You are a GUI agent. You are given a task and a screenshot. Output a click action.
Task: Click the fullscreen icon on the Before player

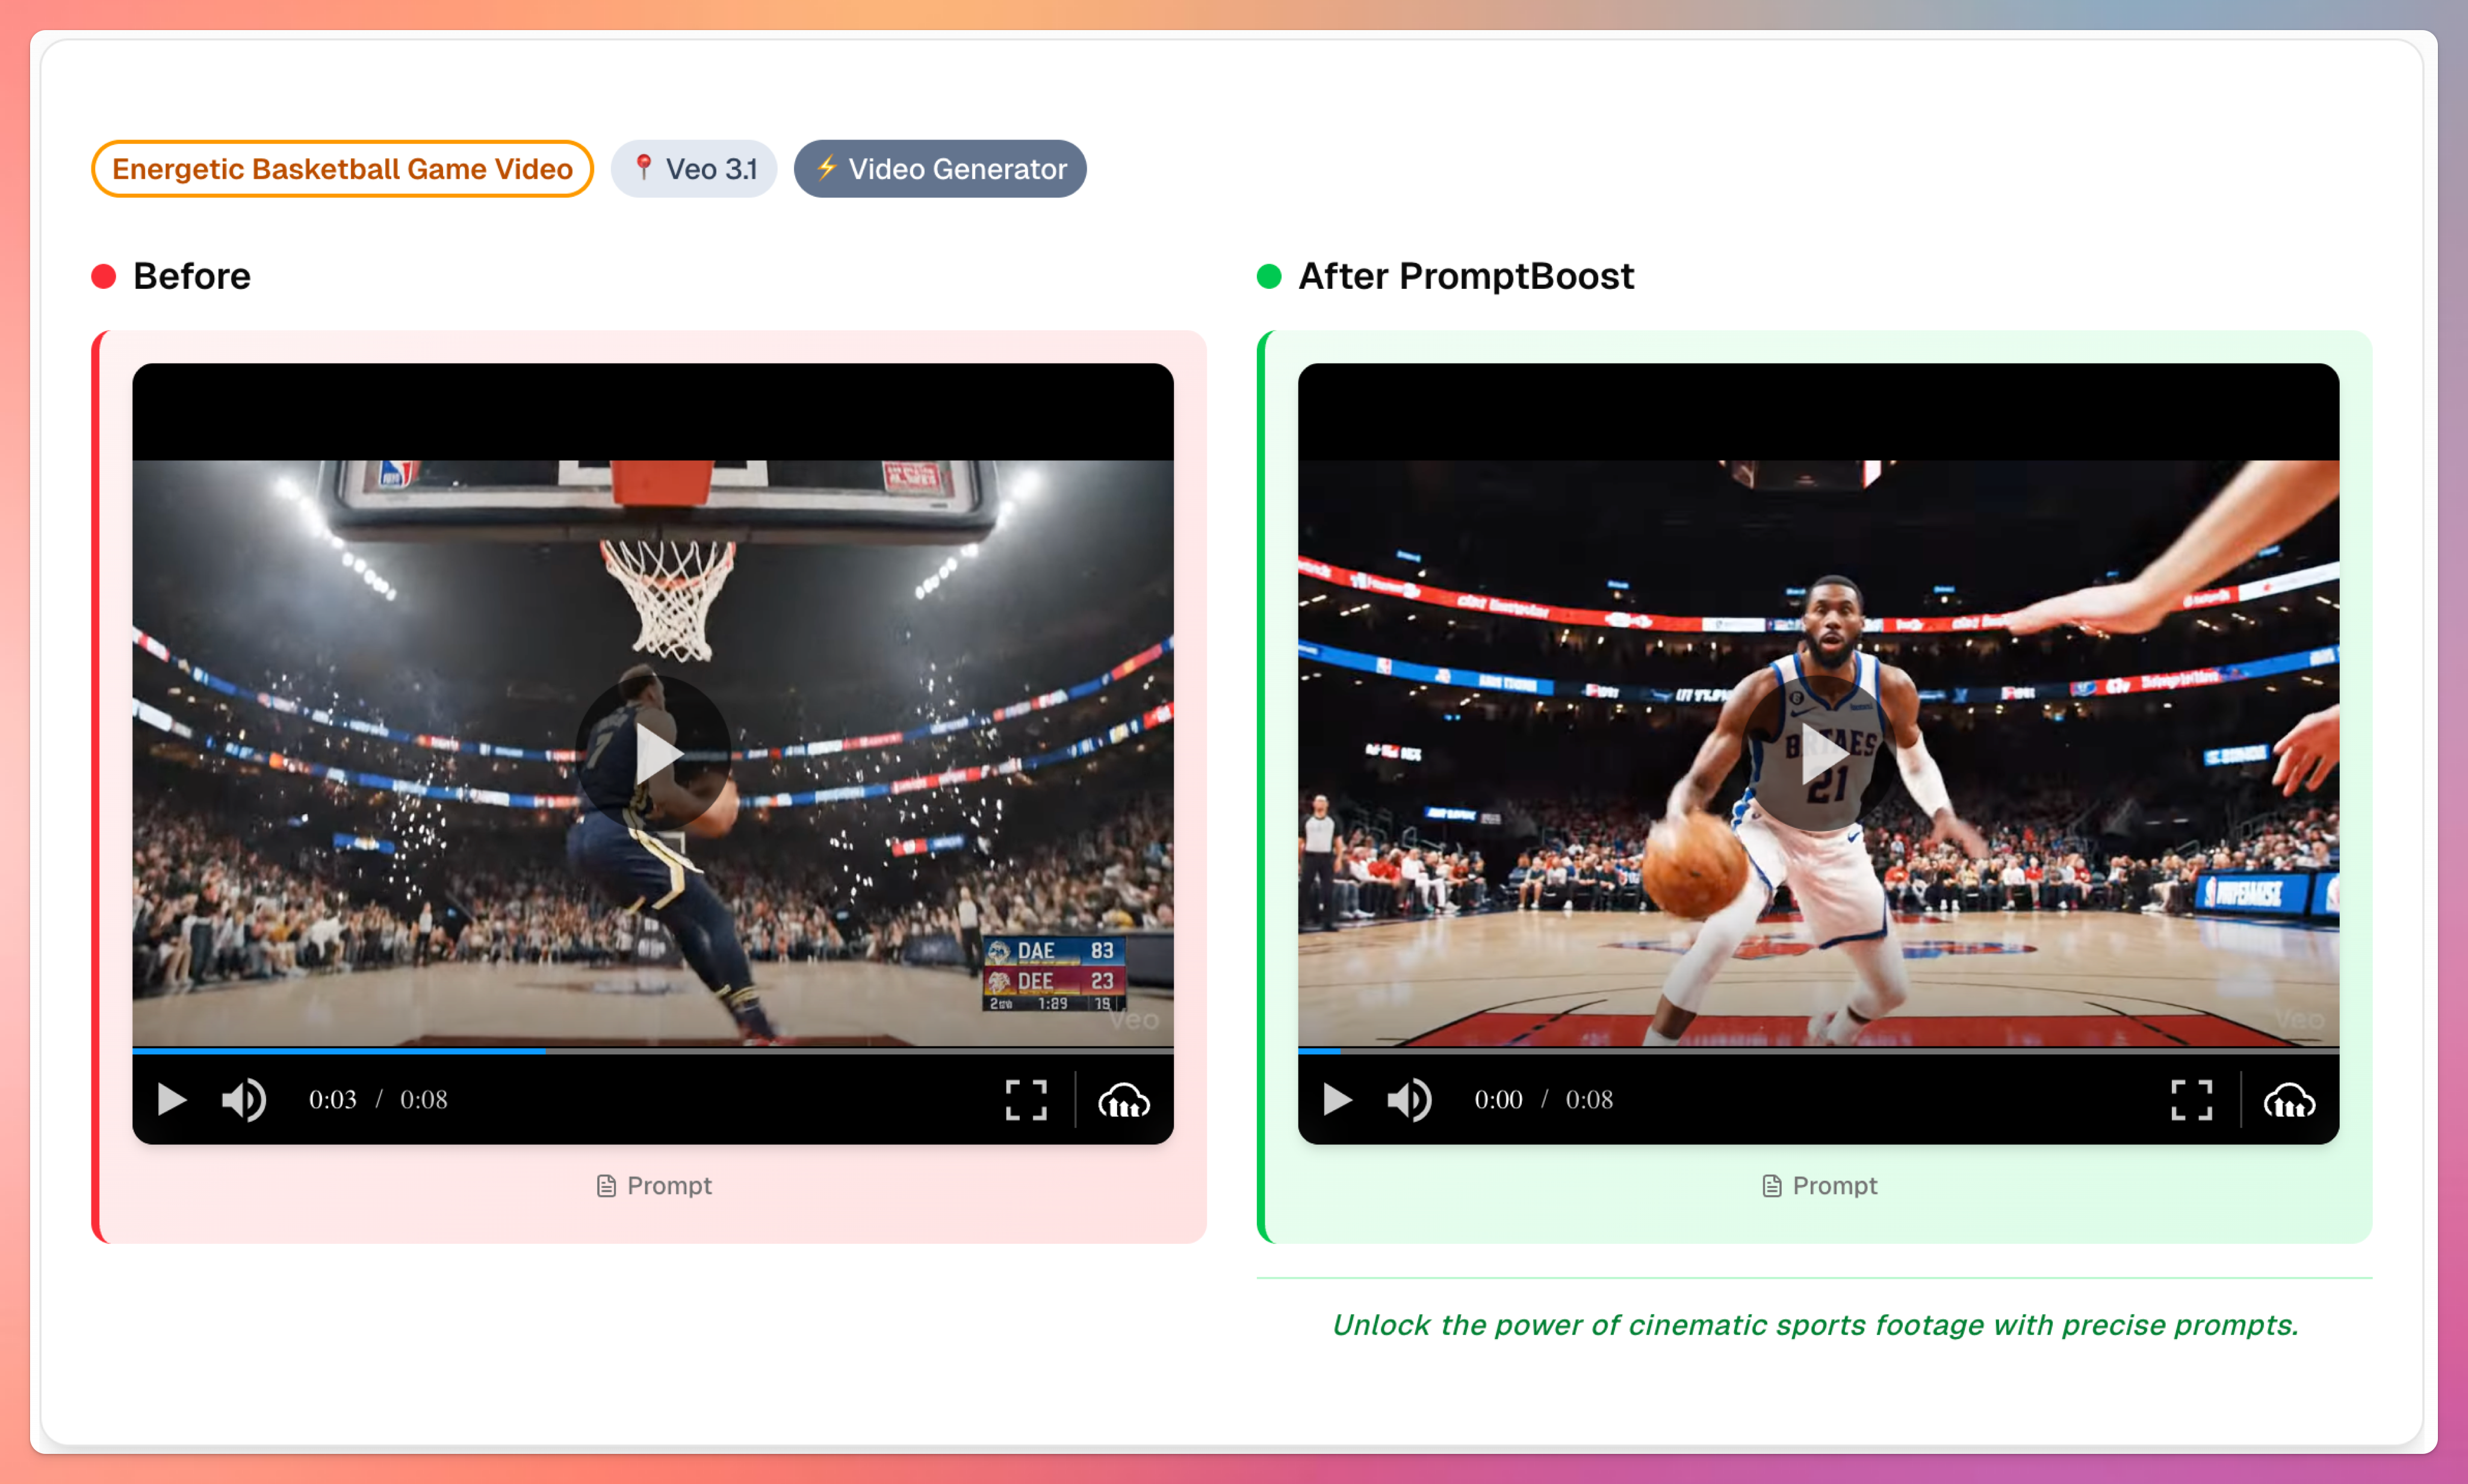pyautogui.click(x=1026, y=1100)
